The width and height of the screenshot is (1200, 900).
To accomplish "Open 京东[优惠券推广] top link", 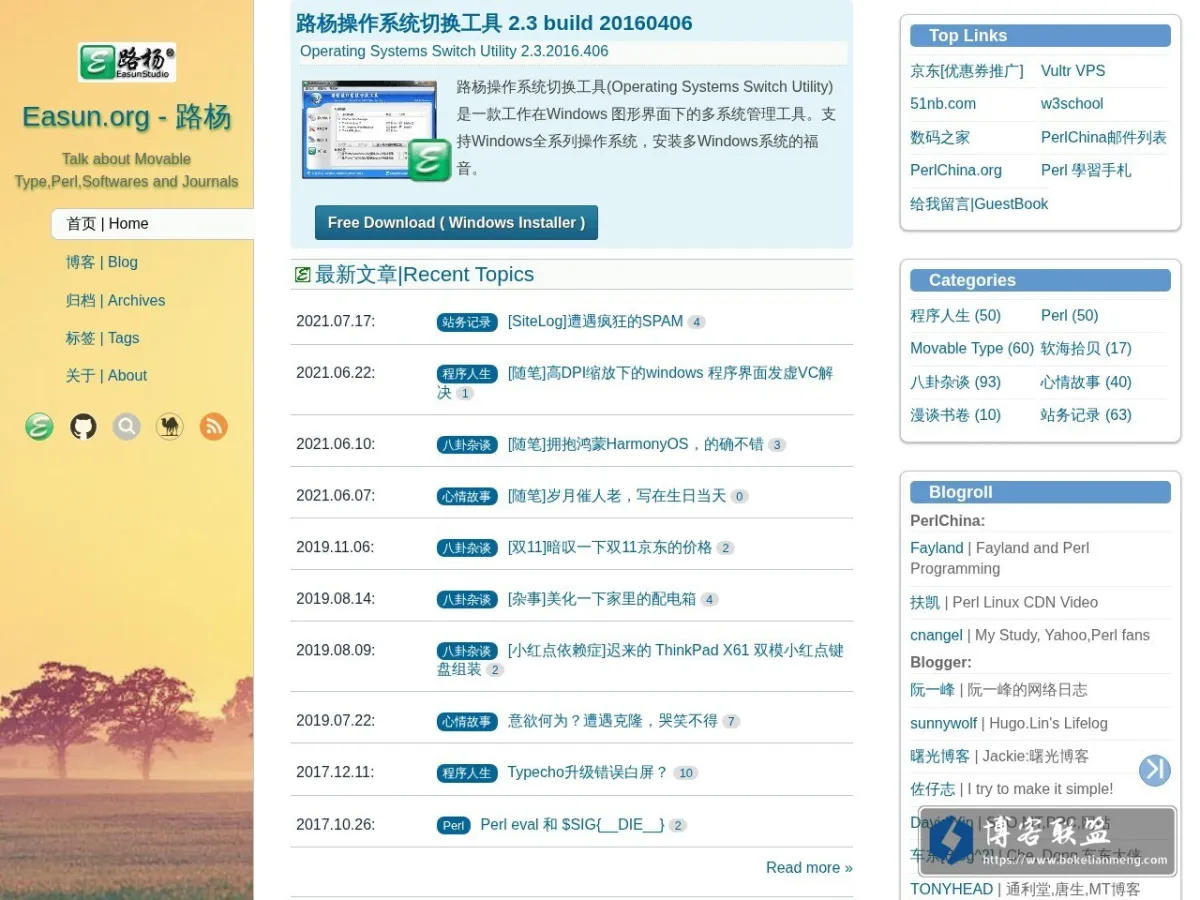I will coord(967,71).
